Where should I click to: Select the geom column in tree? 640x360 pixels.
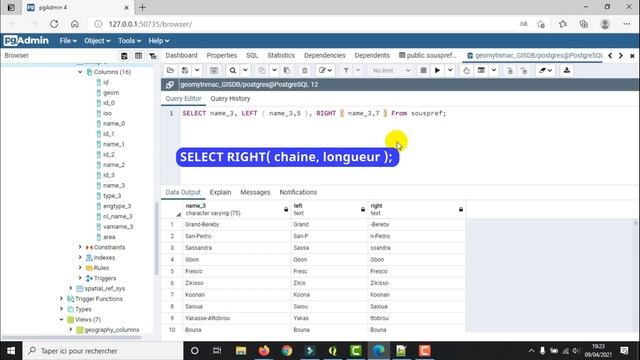[x=111, y=93]
